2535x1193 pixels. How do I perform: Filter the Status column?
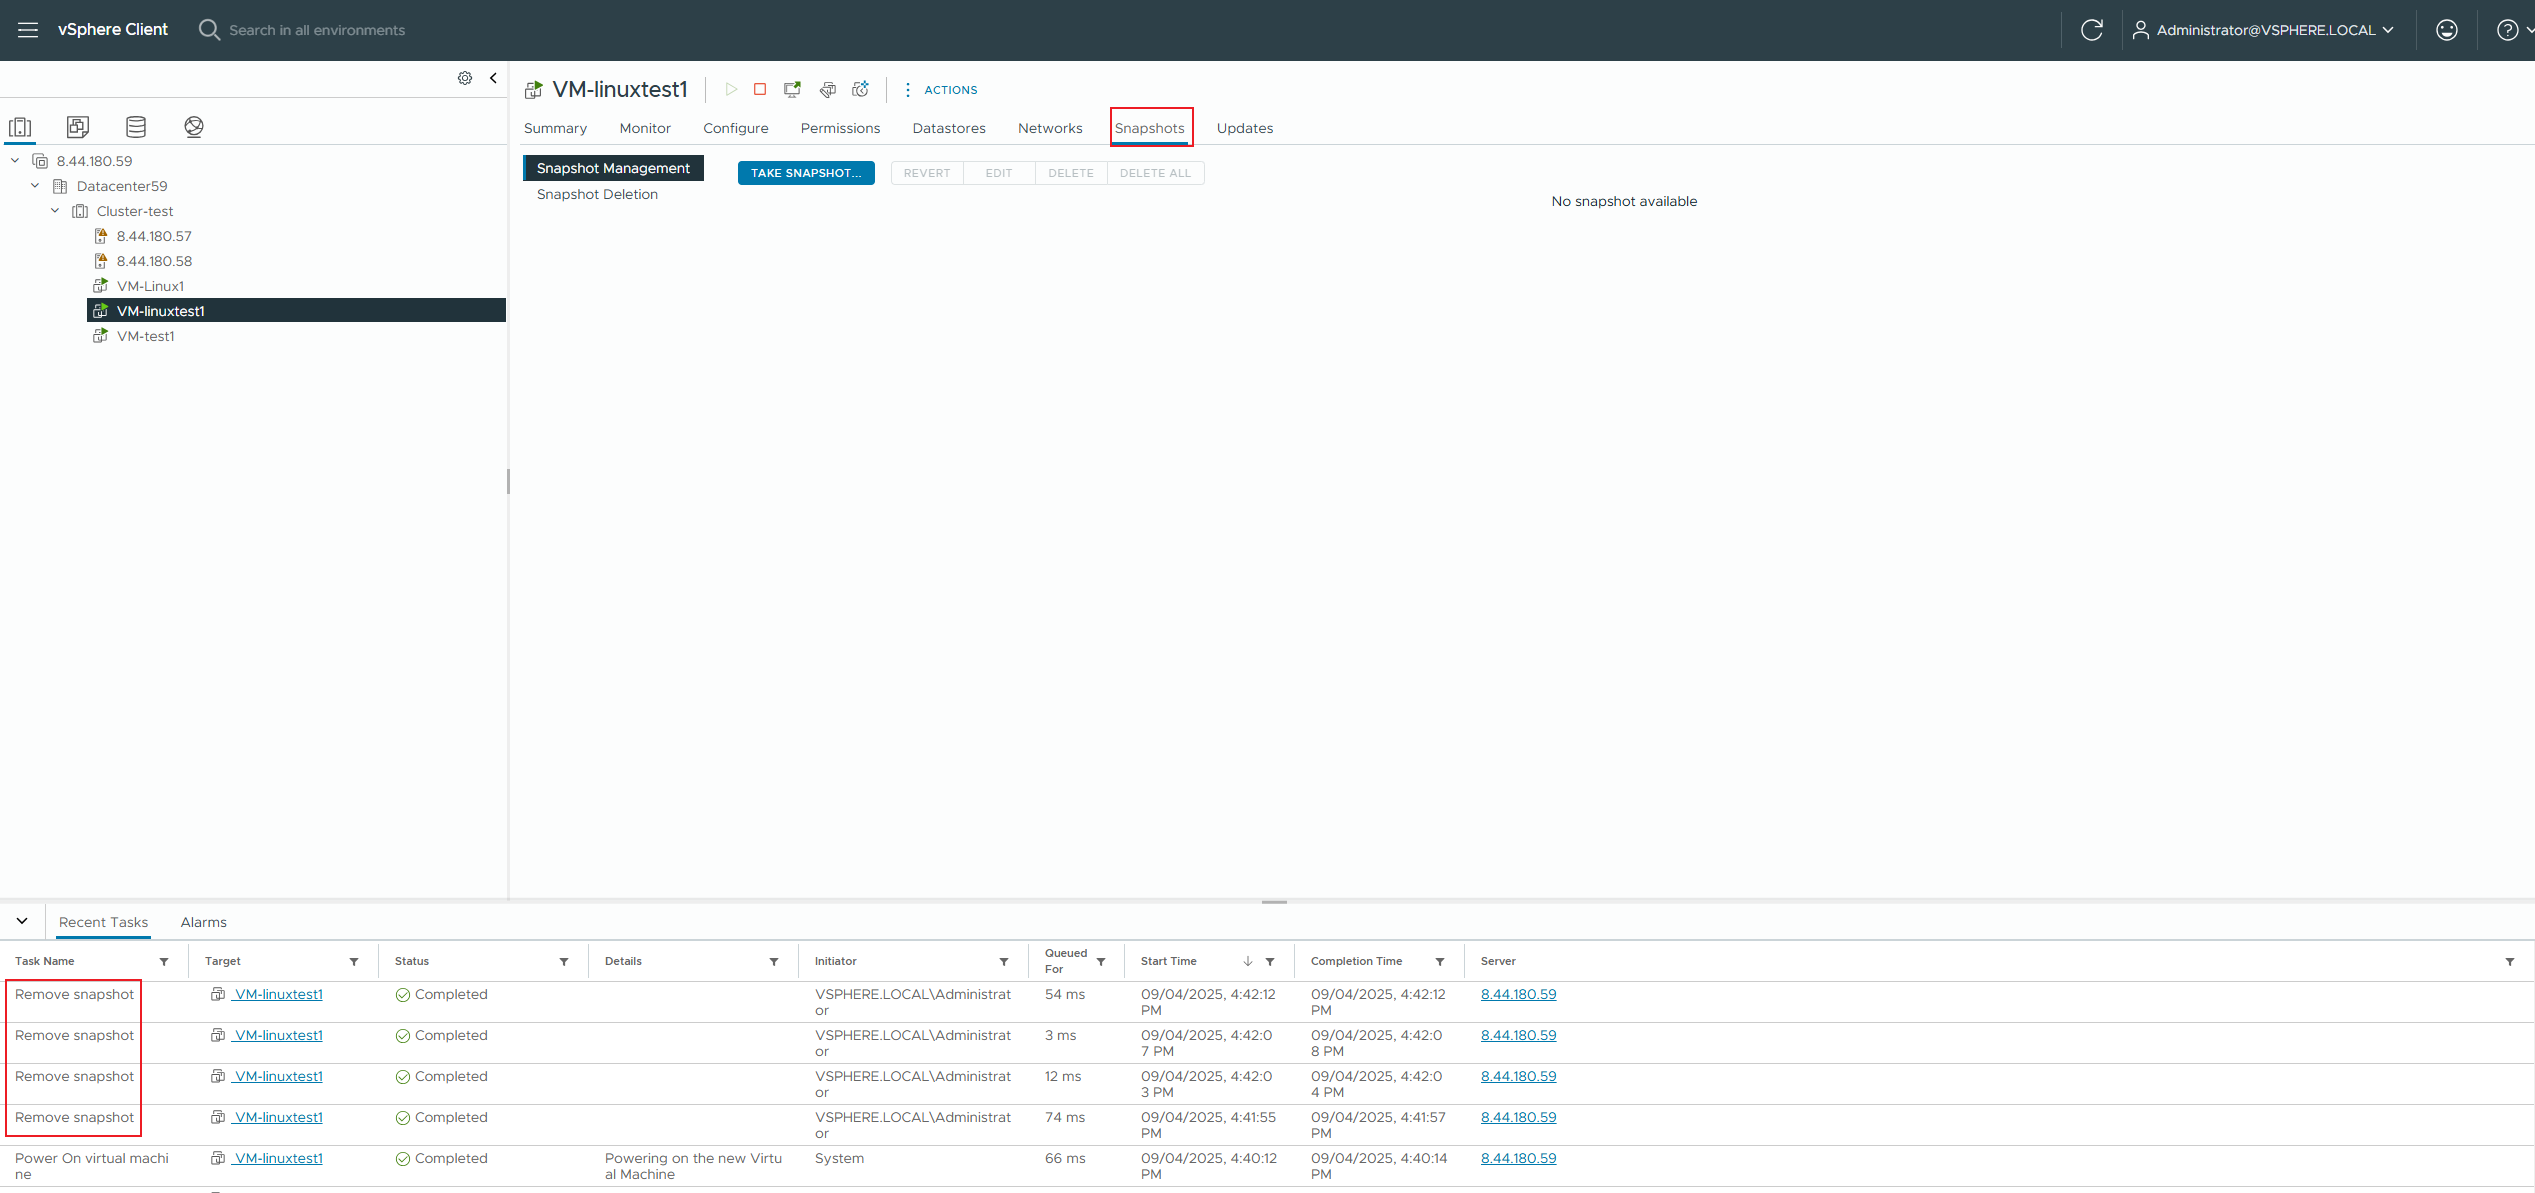(x=564, y=962)
